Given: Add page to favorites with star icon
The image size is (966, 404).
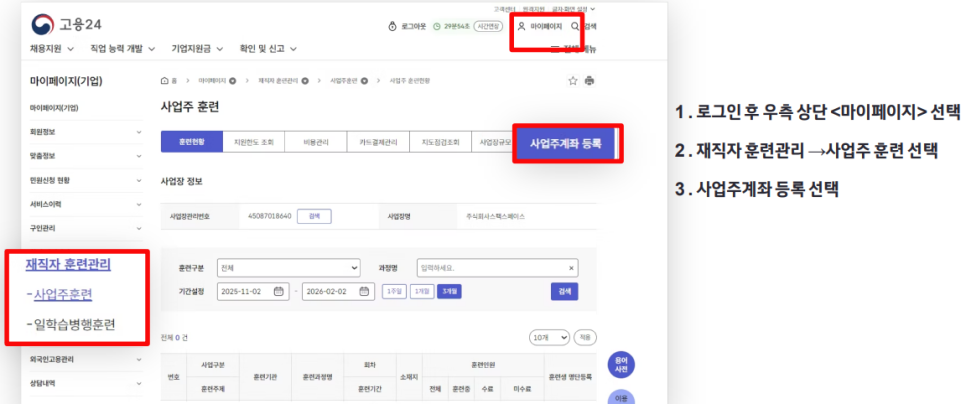Looking at the screenshot, I should tap(573, 81).
